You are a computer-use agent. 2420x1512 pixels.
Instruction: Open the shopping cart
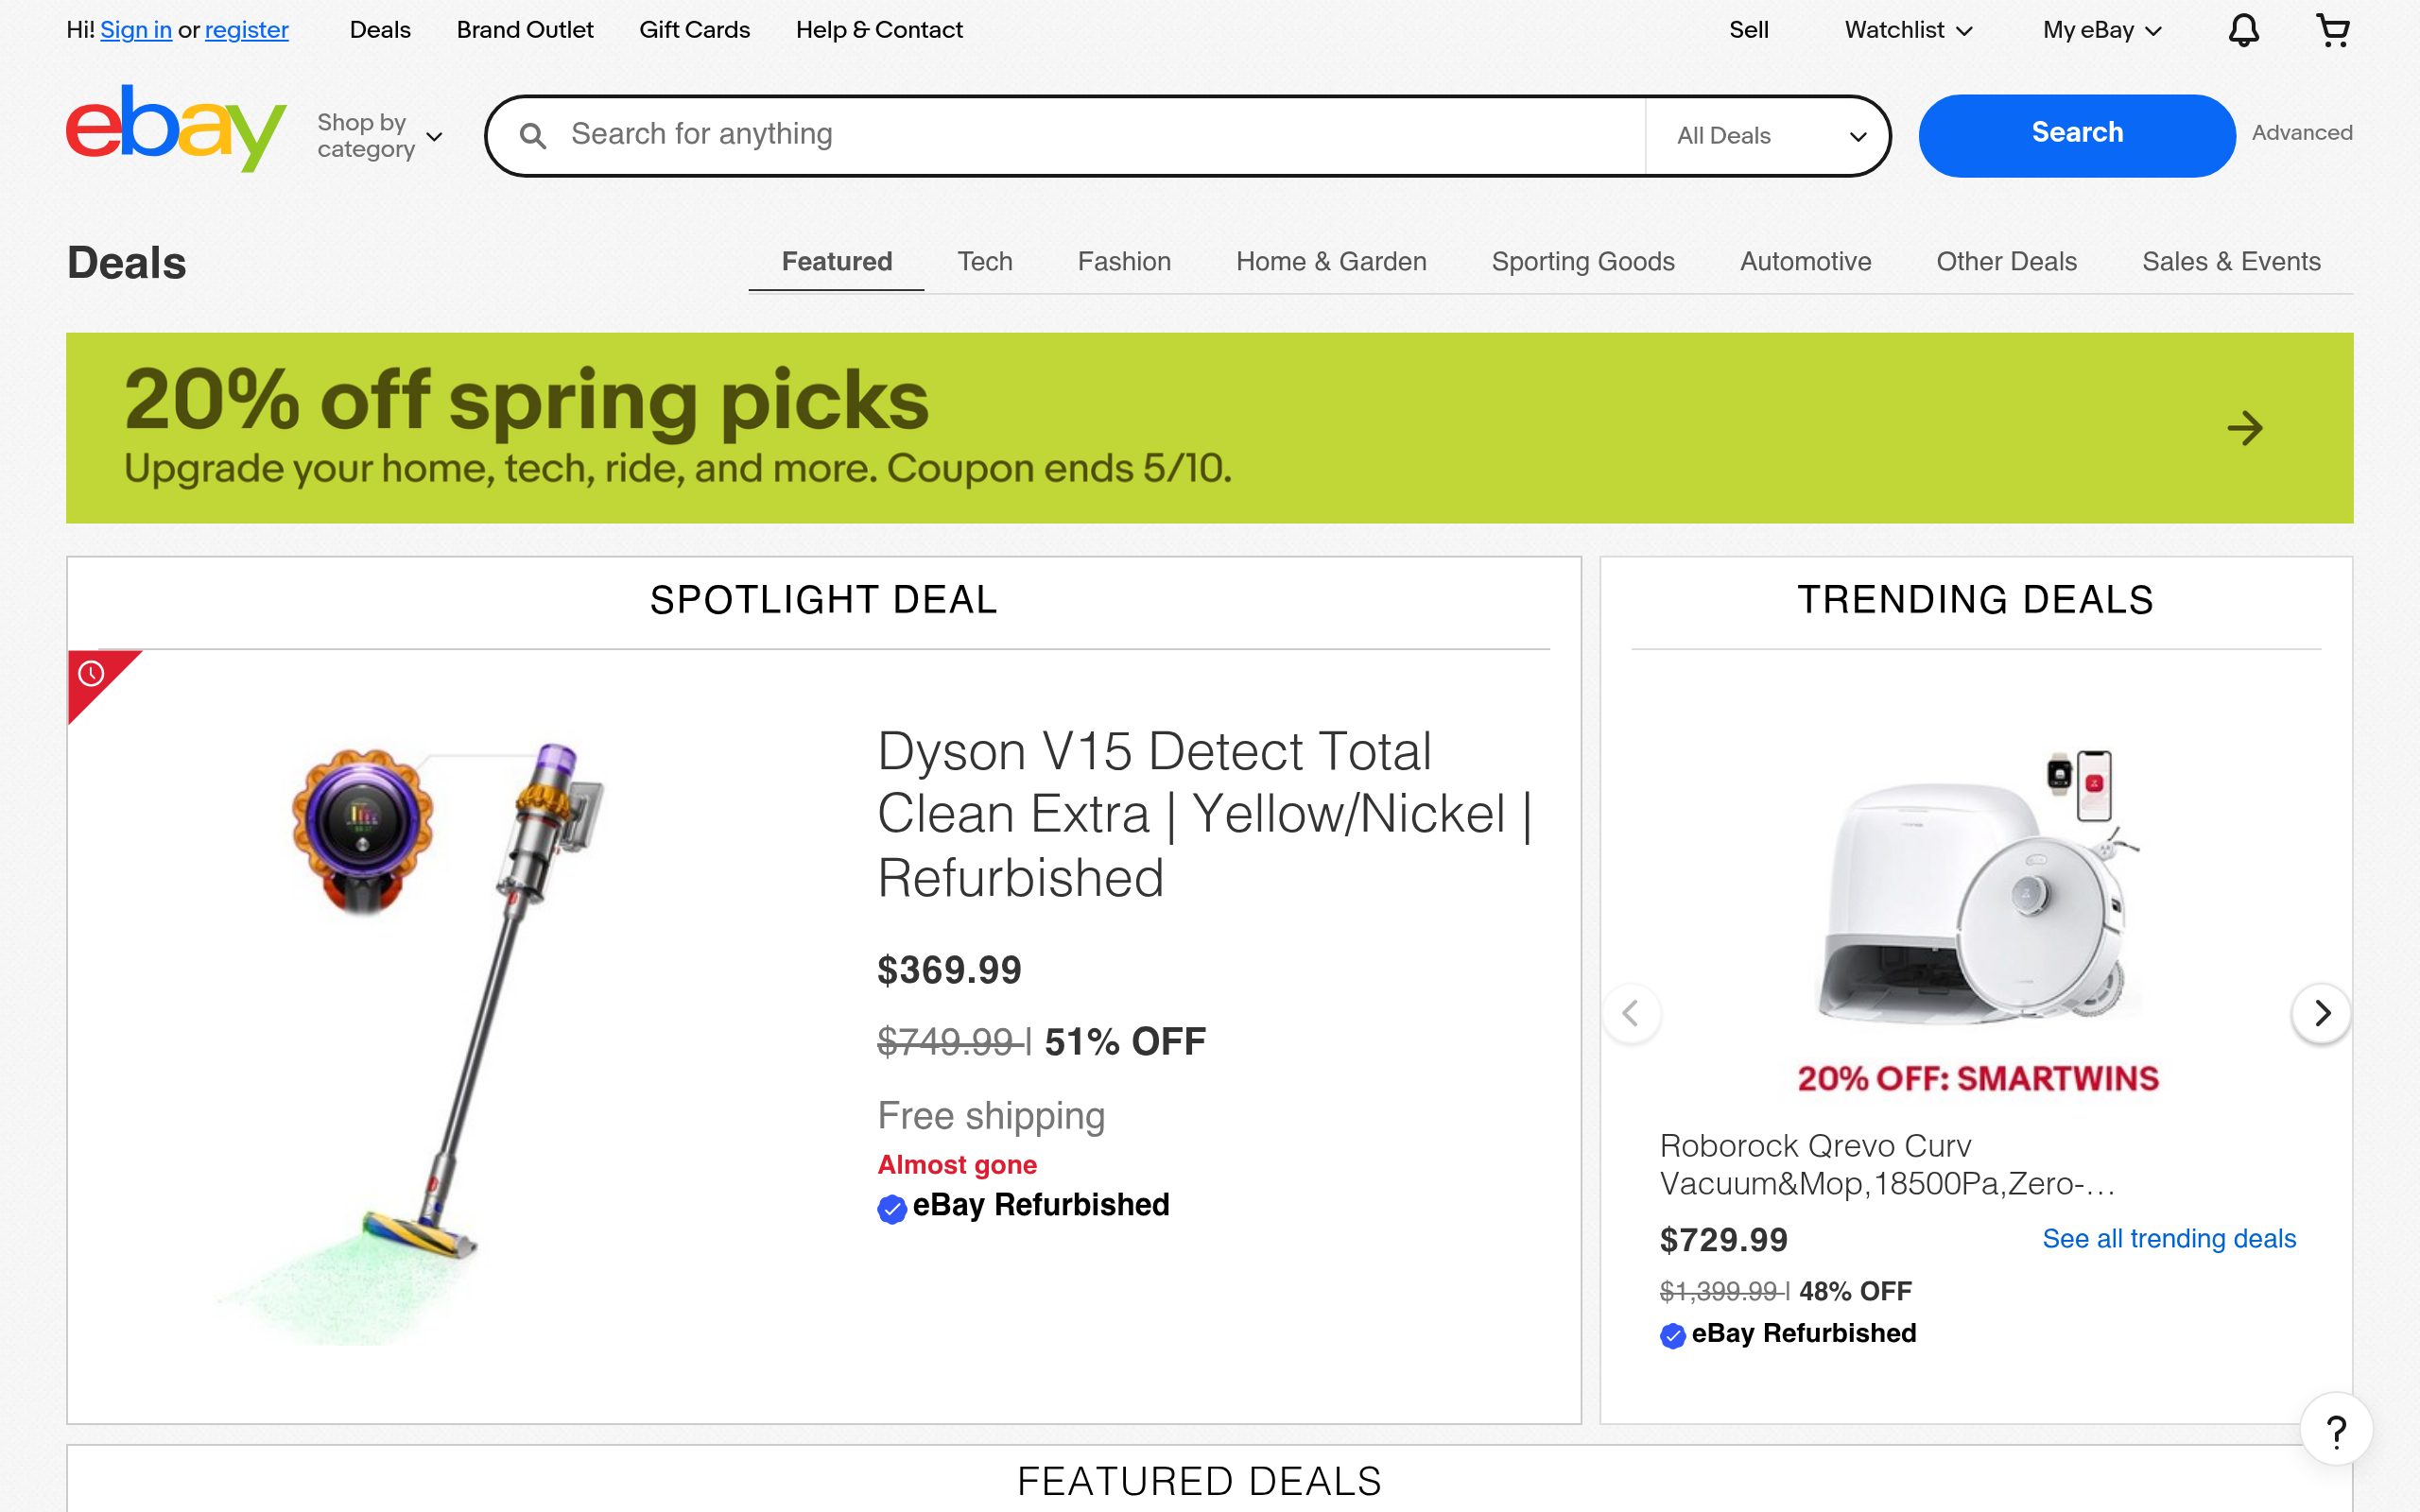(2332, 30)
